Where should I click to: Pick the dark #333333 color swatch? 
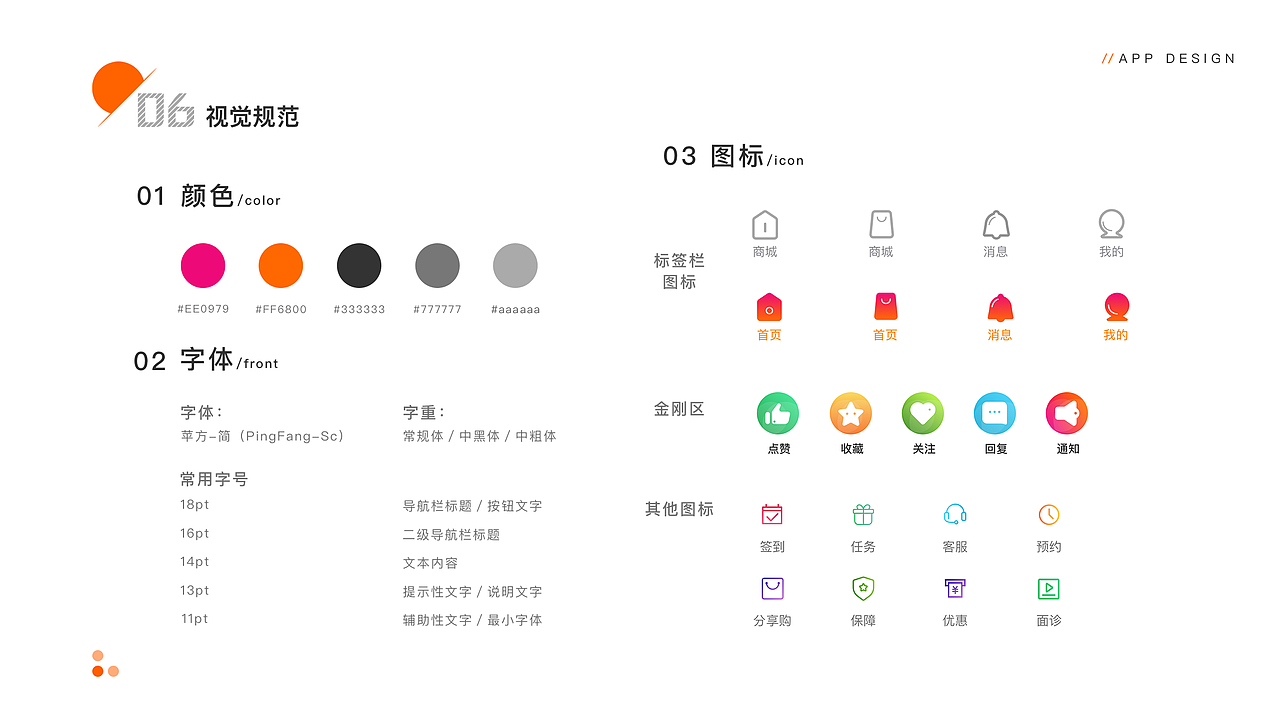tap(359, 266)
